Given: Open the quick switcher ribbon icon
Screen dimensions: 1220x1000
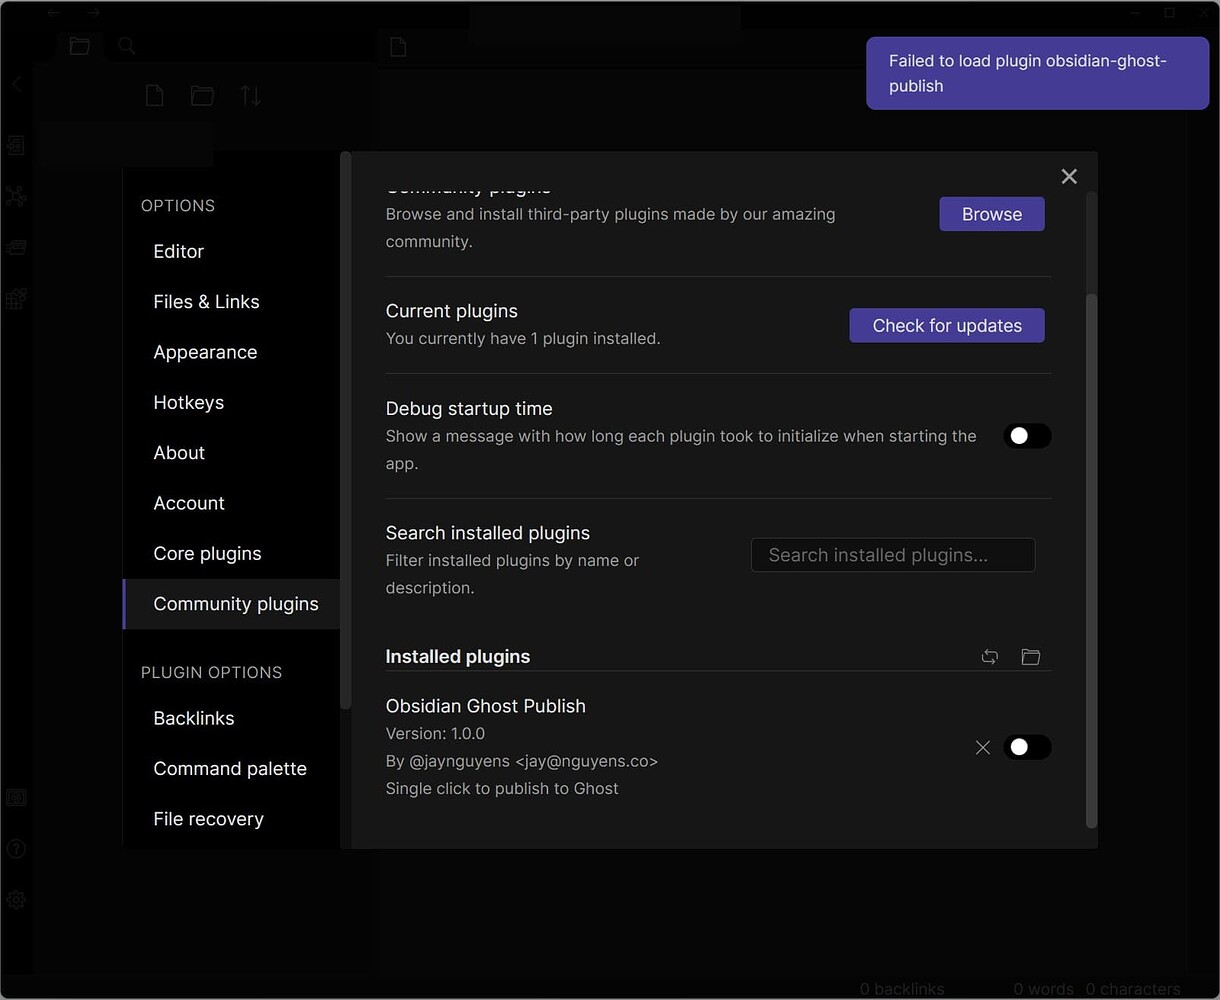Looking at the screenshot, I should 16,145.
